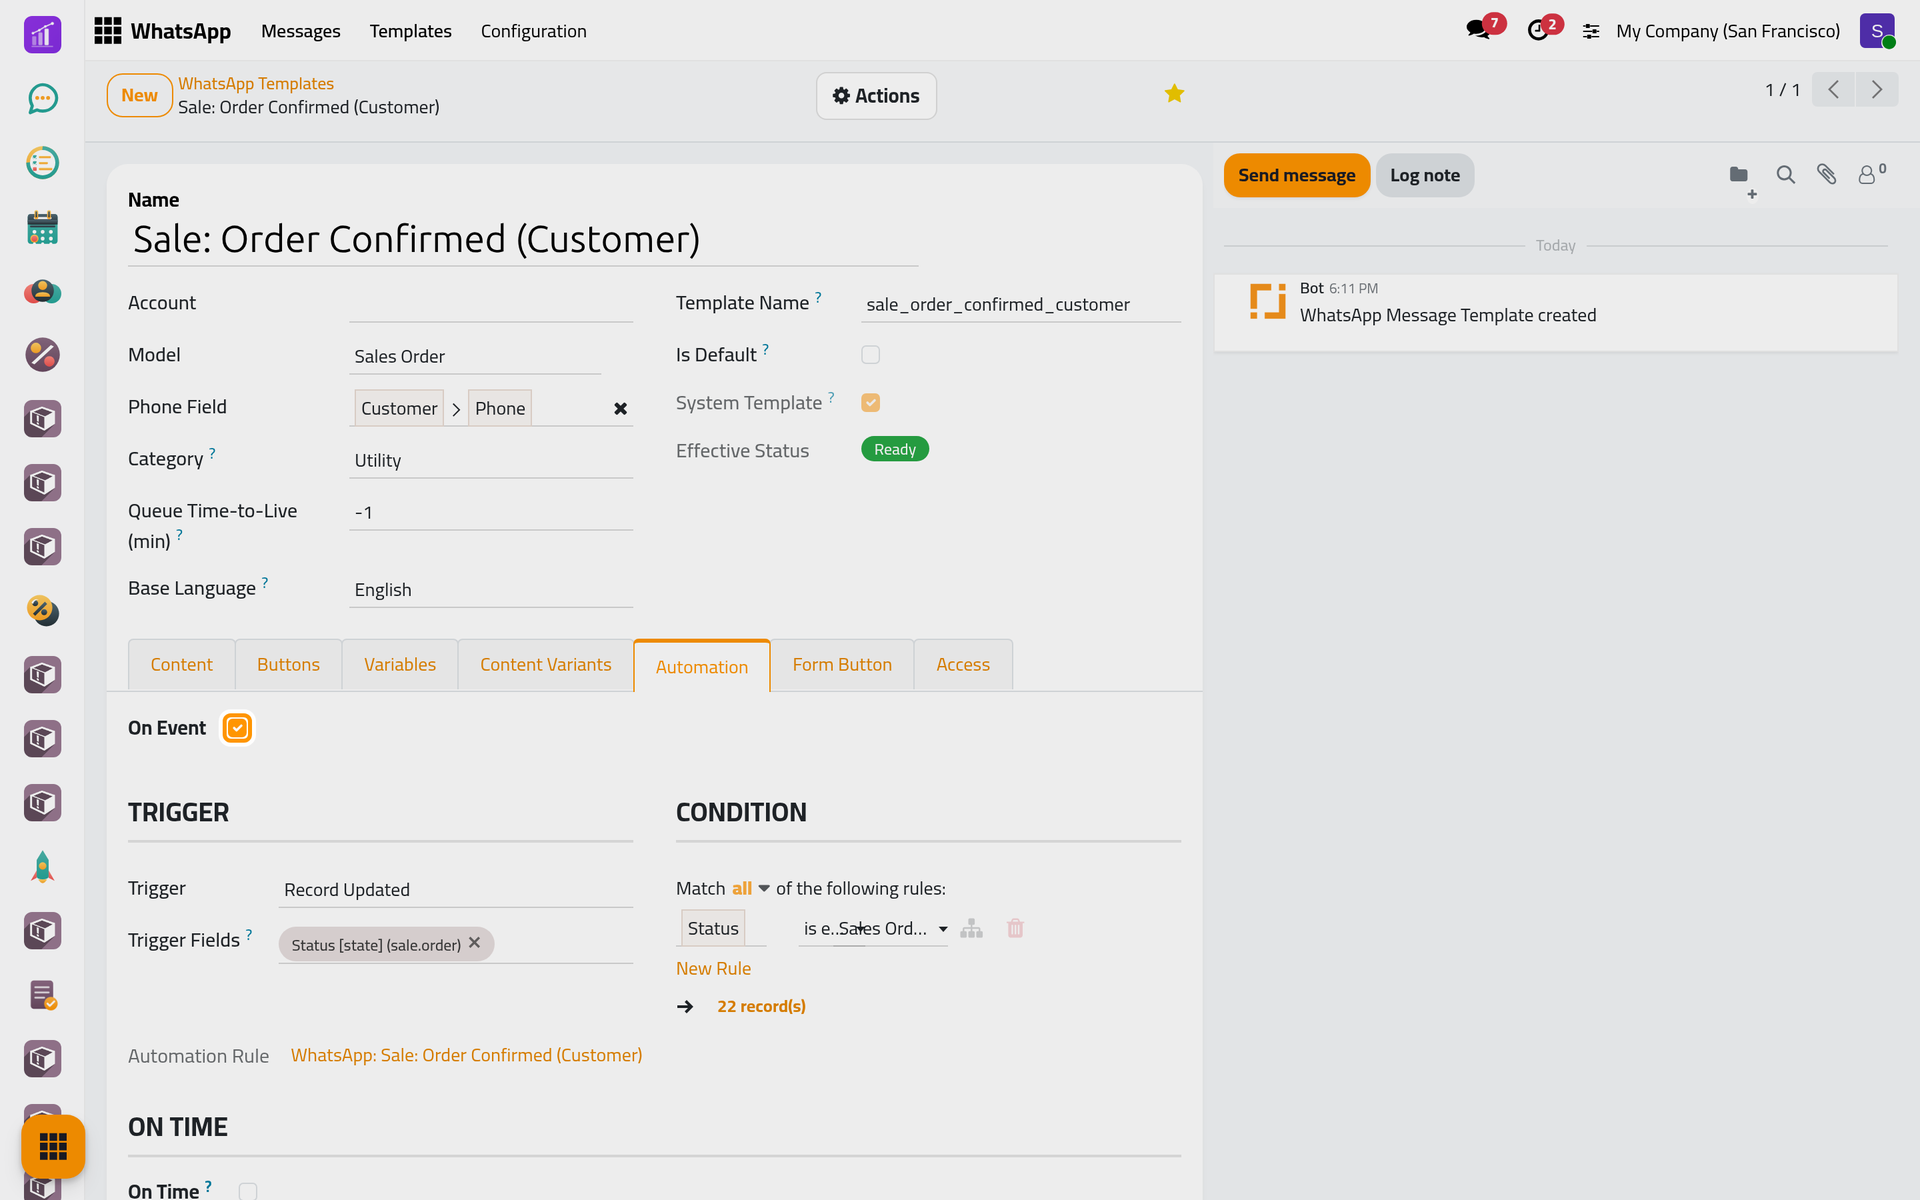Open the Discuss chat bubble sidebar icon

click(42, 98)
